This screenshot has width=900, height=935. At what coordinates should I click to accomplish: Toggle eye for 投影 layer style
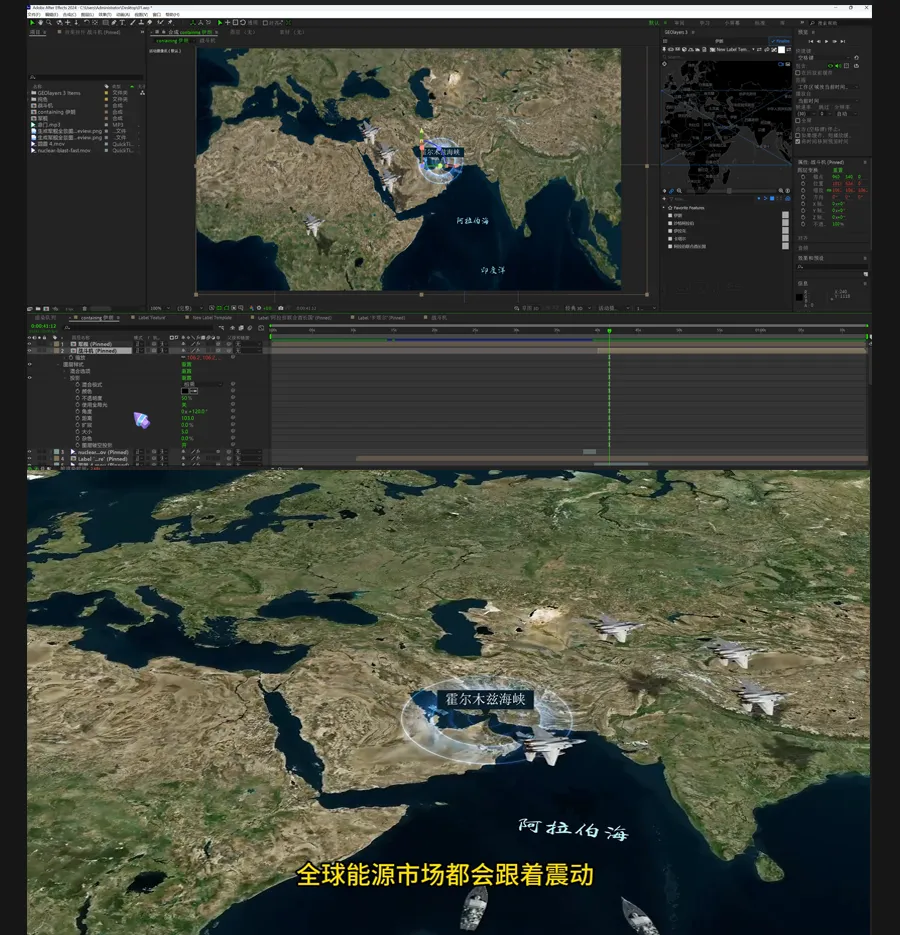[x=29, y=377]
